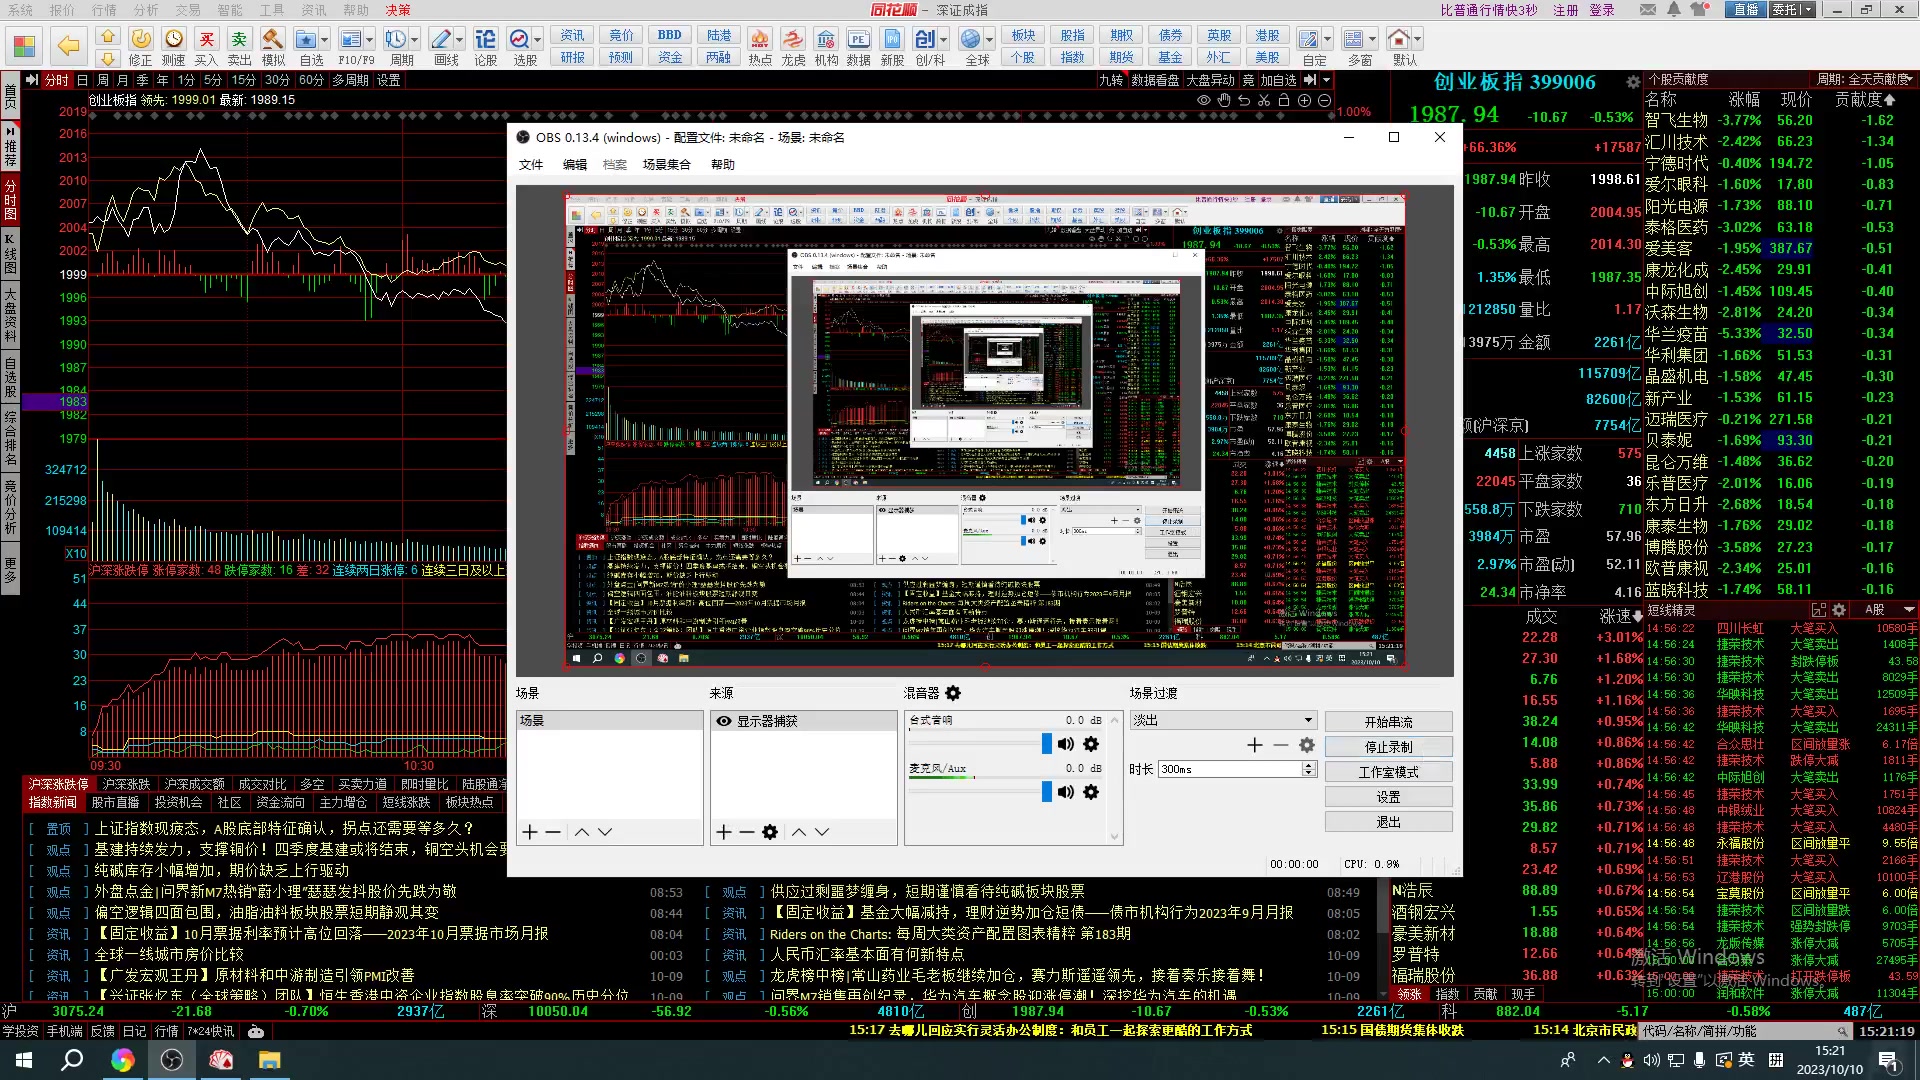Open File Explorer from taskbar
This screenshot has height=1080, width=1920.
tap(270, 1060)
